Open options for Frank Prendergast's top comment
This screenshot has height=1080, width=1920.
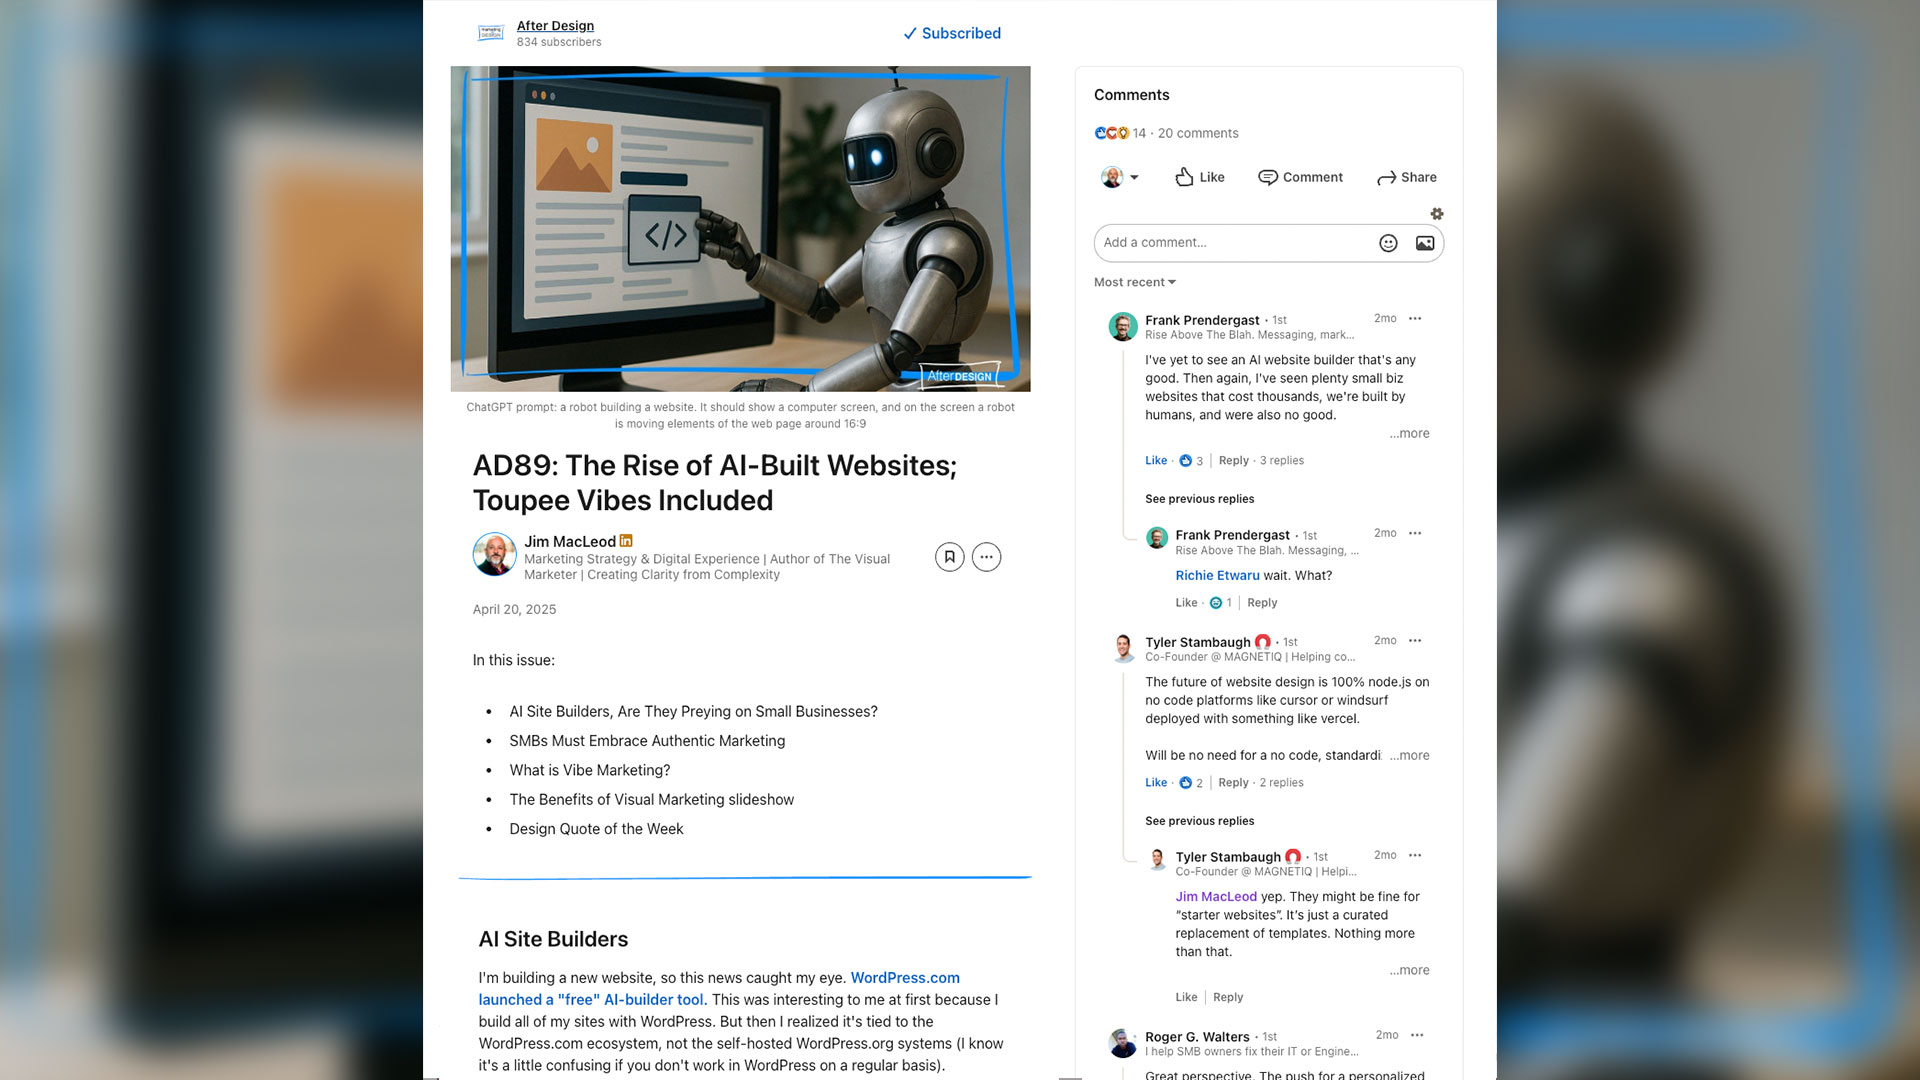tap(1415, 319)
